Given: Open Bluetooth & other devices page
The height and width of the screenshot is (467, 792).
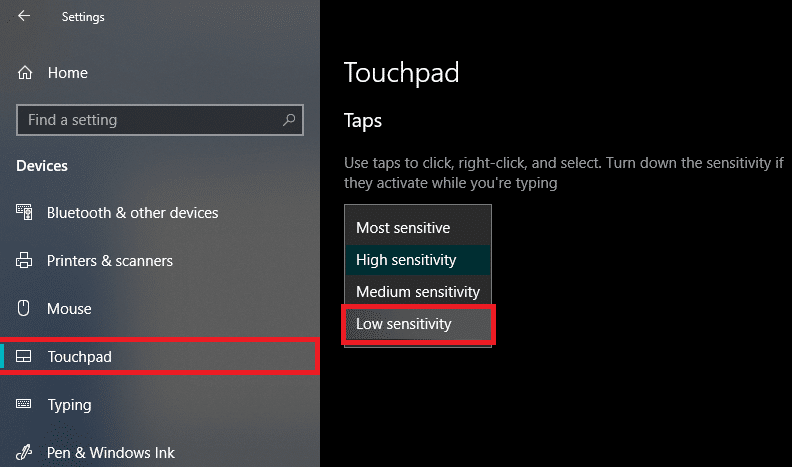Looking at the screenshot, I should click(132, 213).
